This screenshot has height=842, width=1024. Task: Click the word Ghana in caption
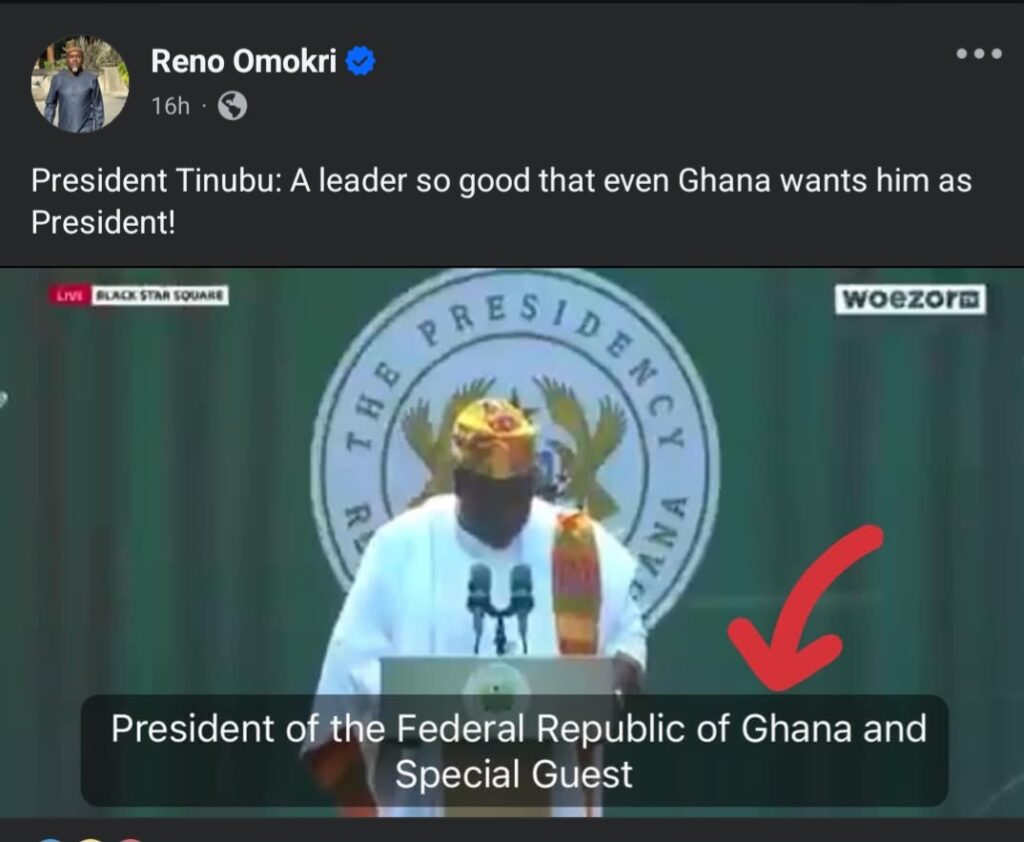pos(796,728)
